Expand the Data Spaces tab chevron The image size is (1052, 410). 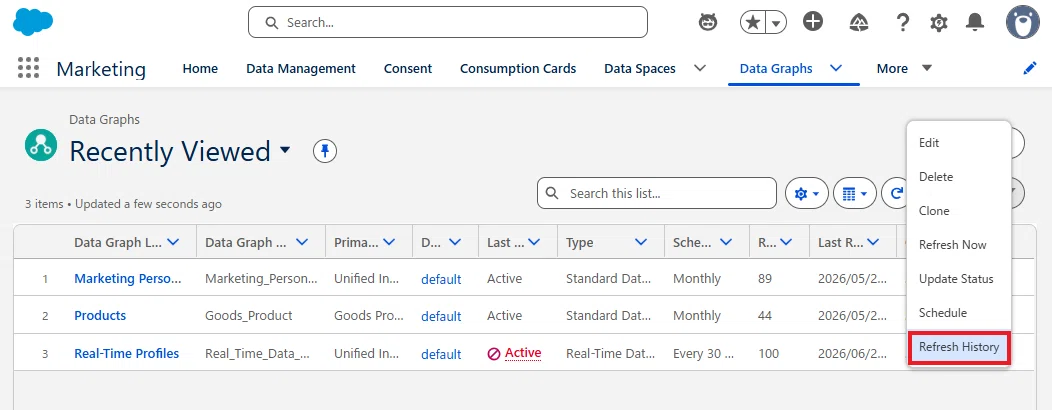(700, 68)
